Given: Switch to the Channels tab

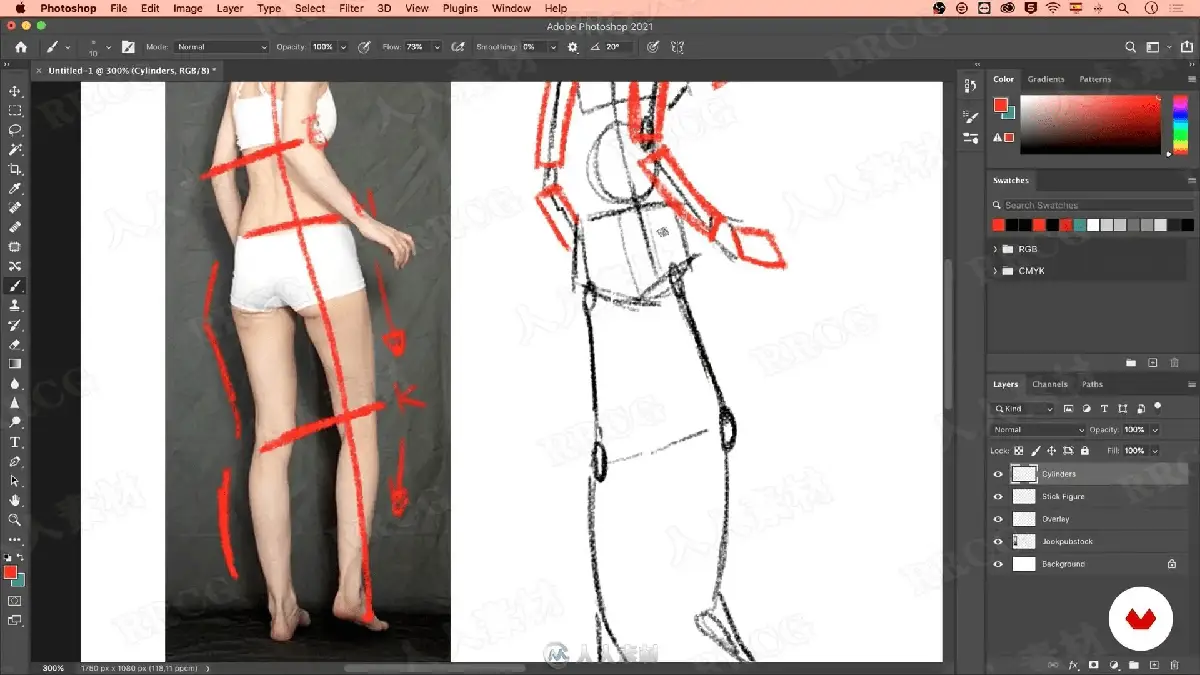Looking at the screenshot, I should (1050, 384).
